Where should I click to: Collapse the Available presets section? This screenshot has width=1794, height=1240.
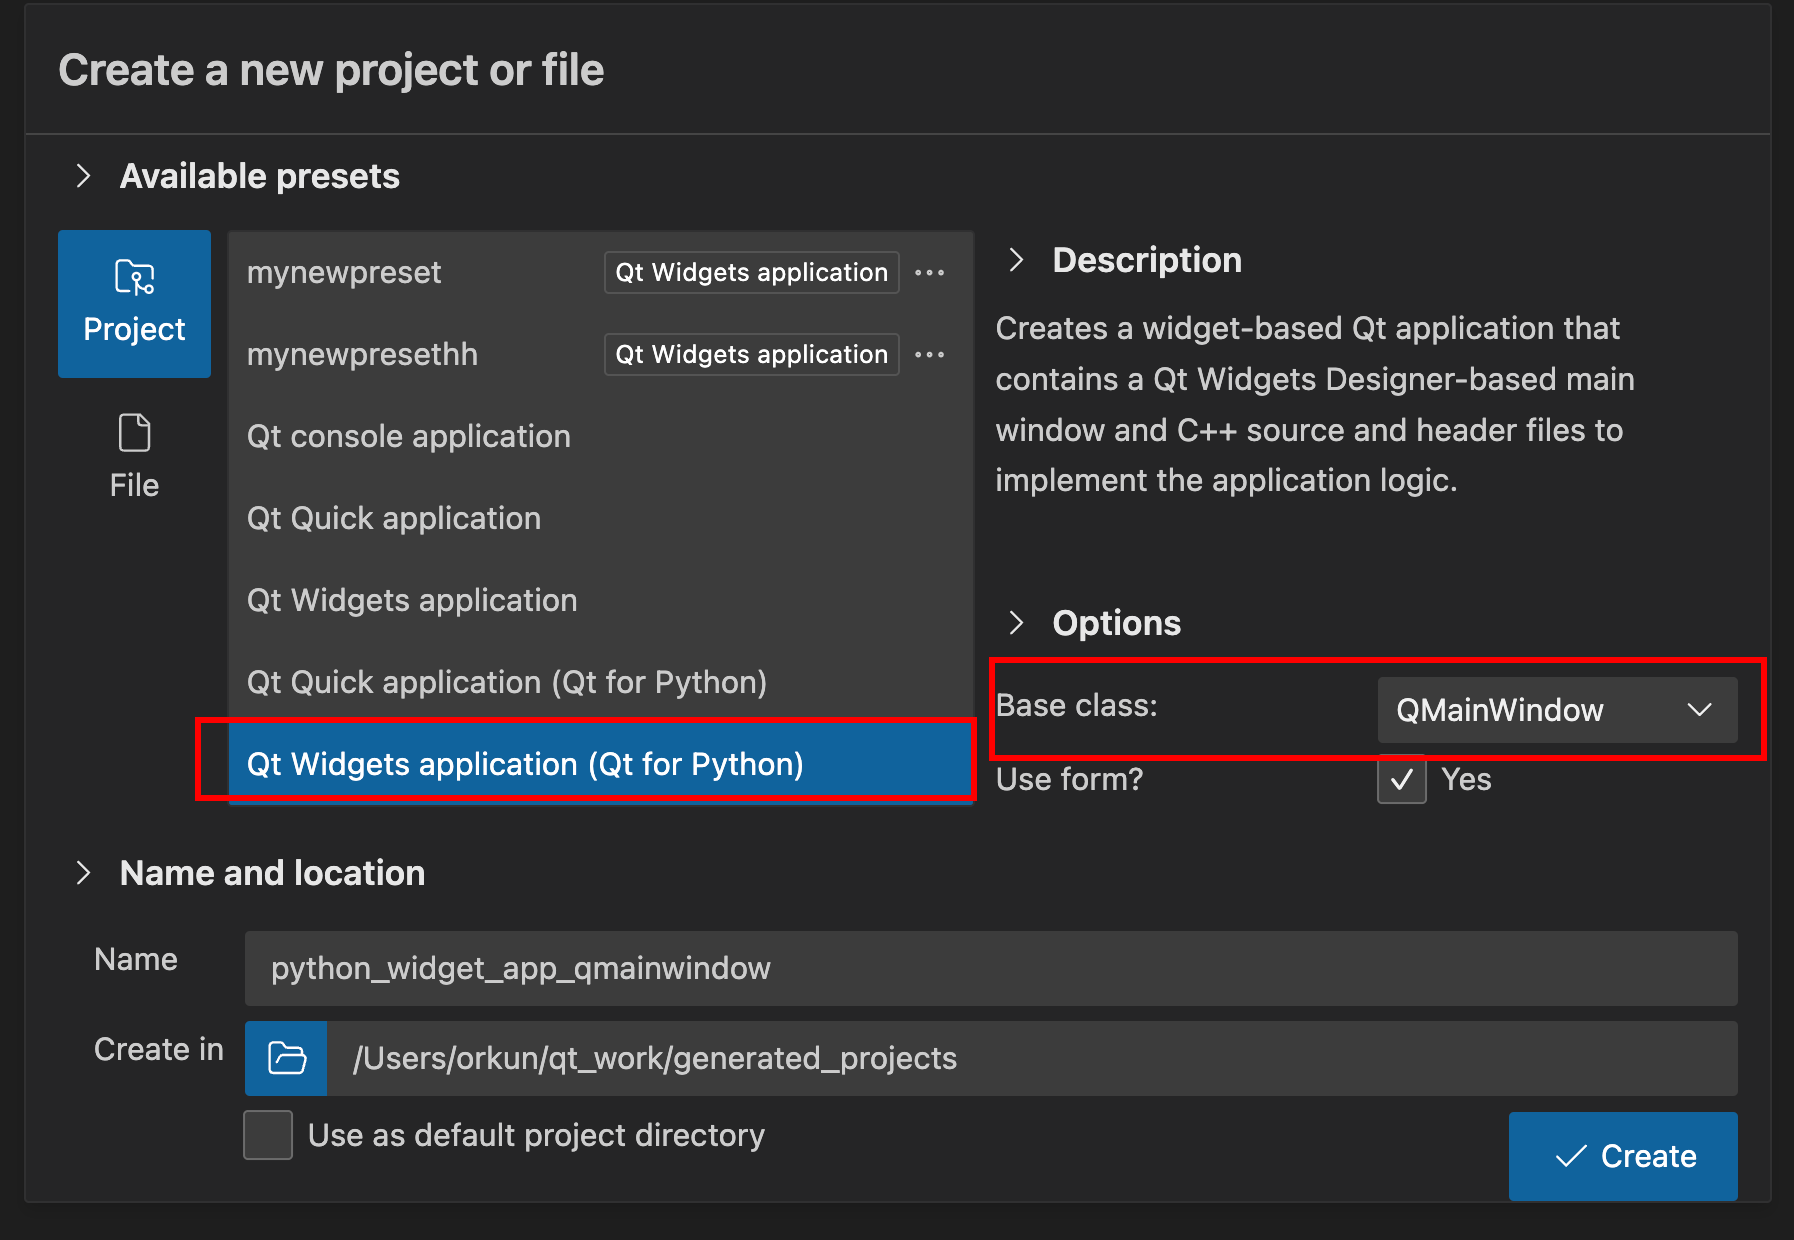tap(84, 176)
